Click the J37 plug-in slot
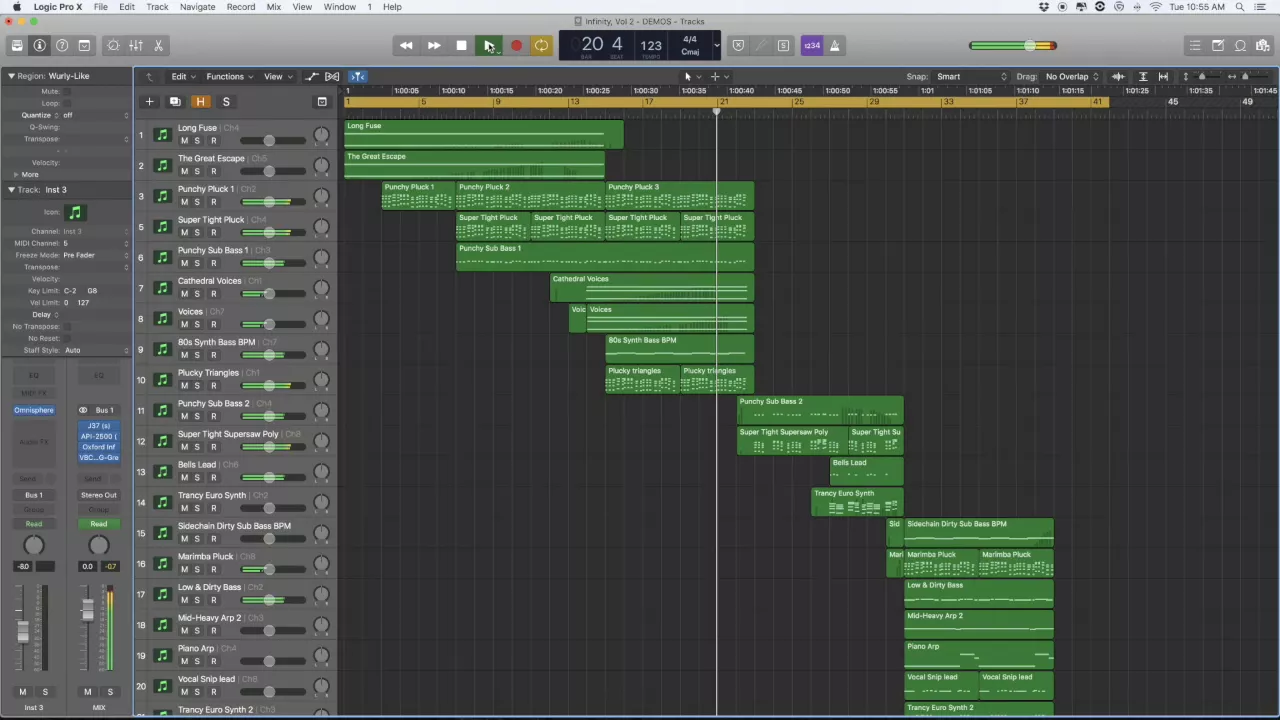Image resolution: width=1280 pixels, height=720 pixels. (x=99, y=426)
